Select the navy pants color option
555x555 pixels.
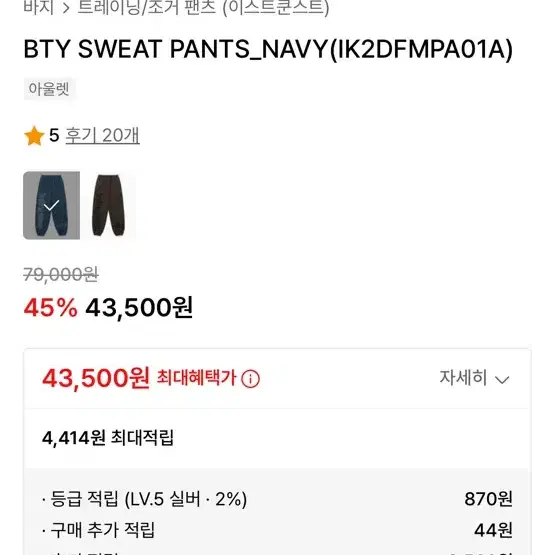pyautogui.click(x=51, y=205)
